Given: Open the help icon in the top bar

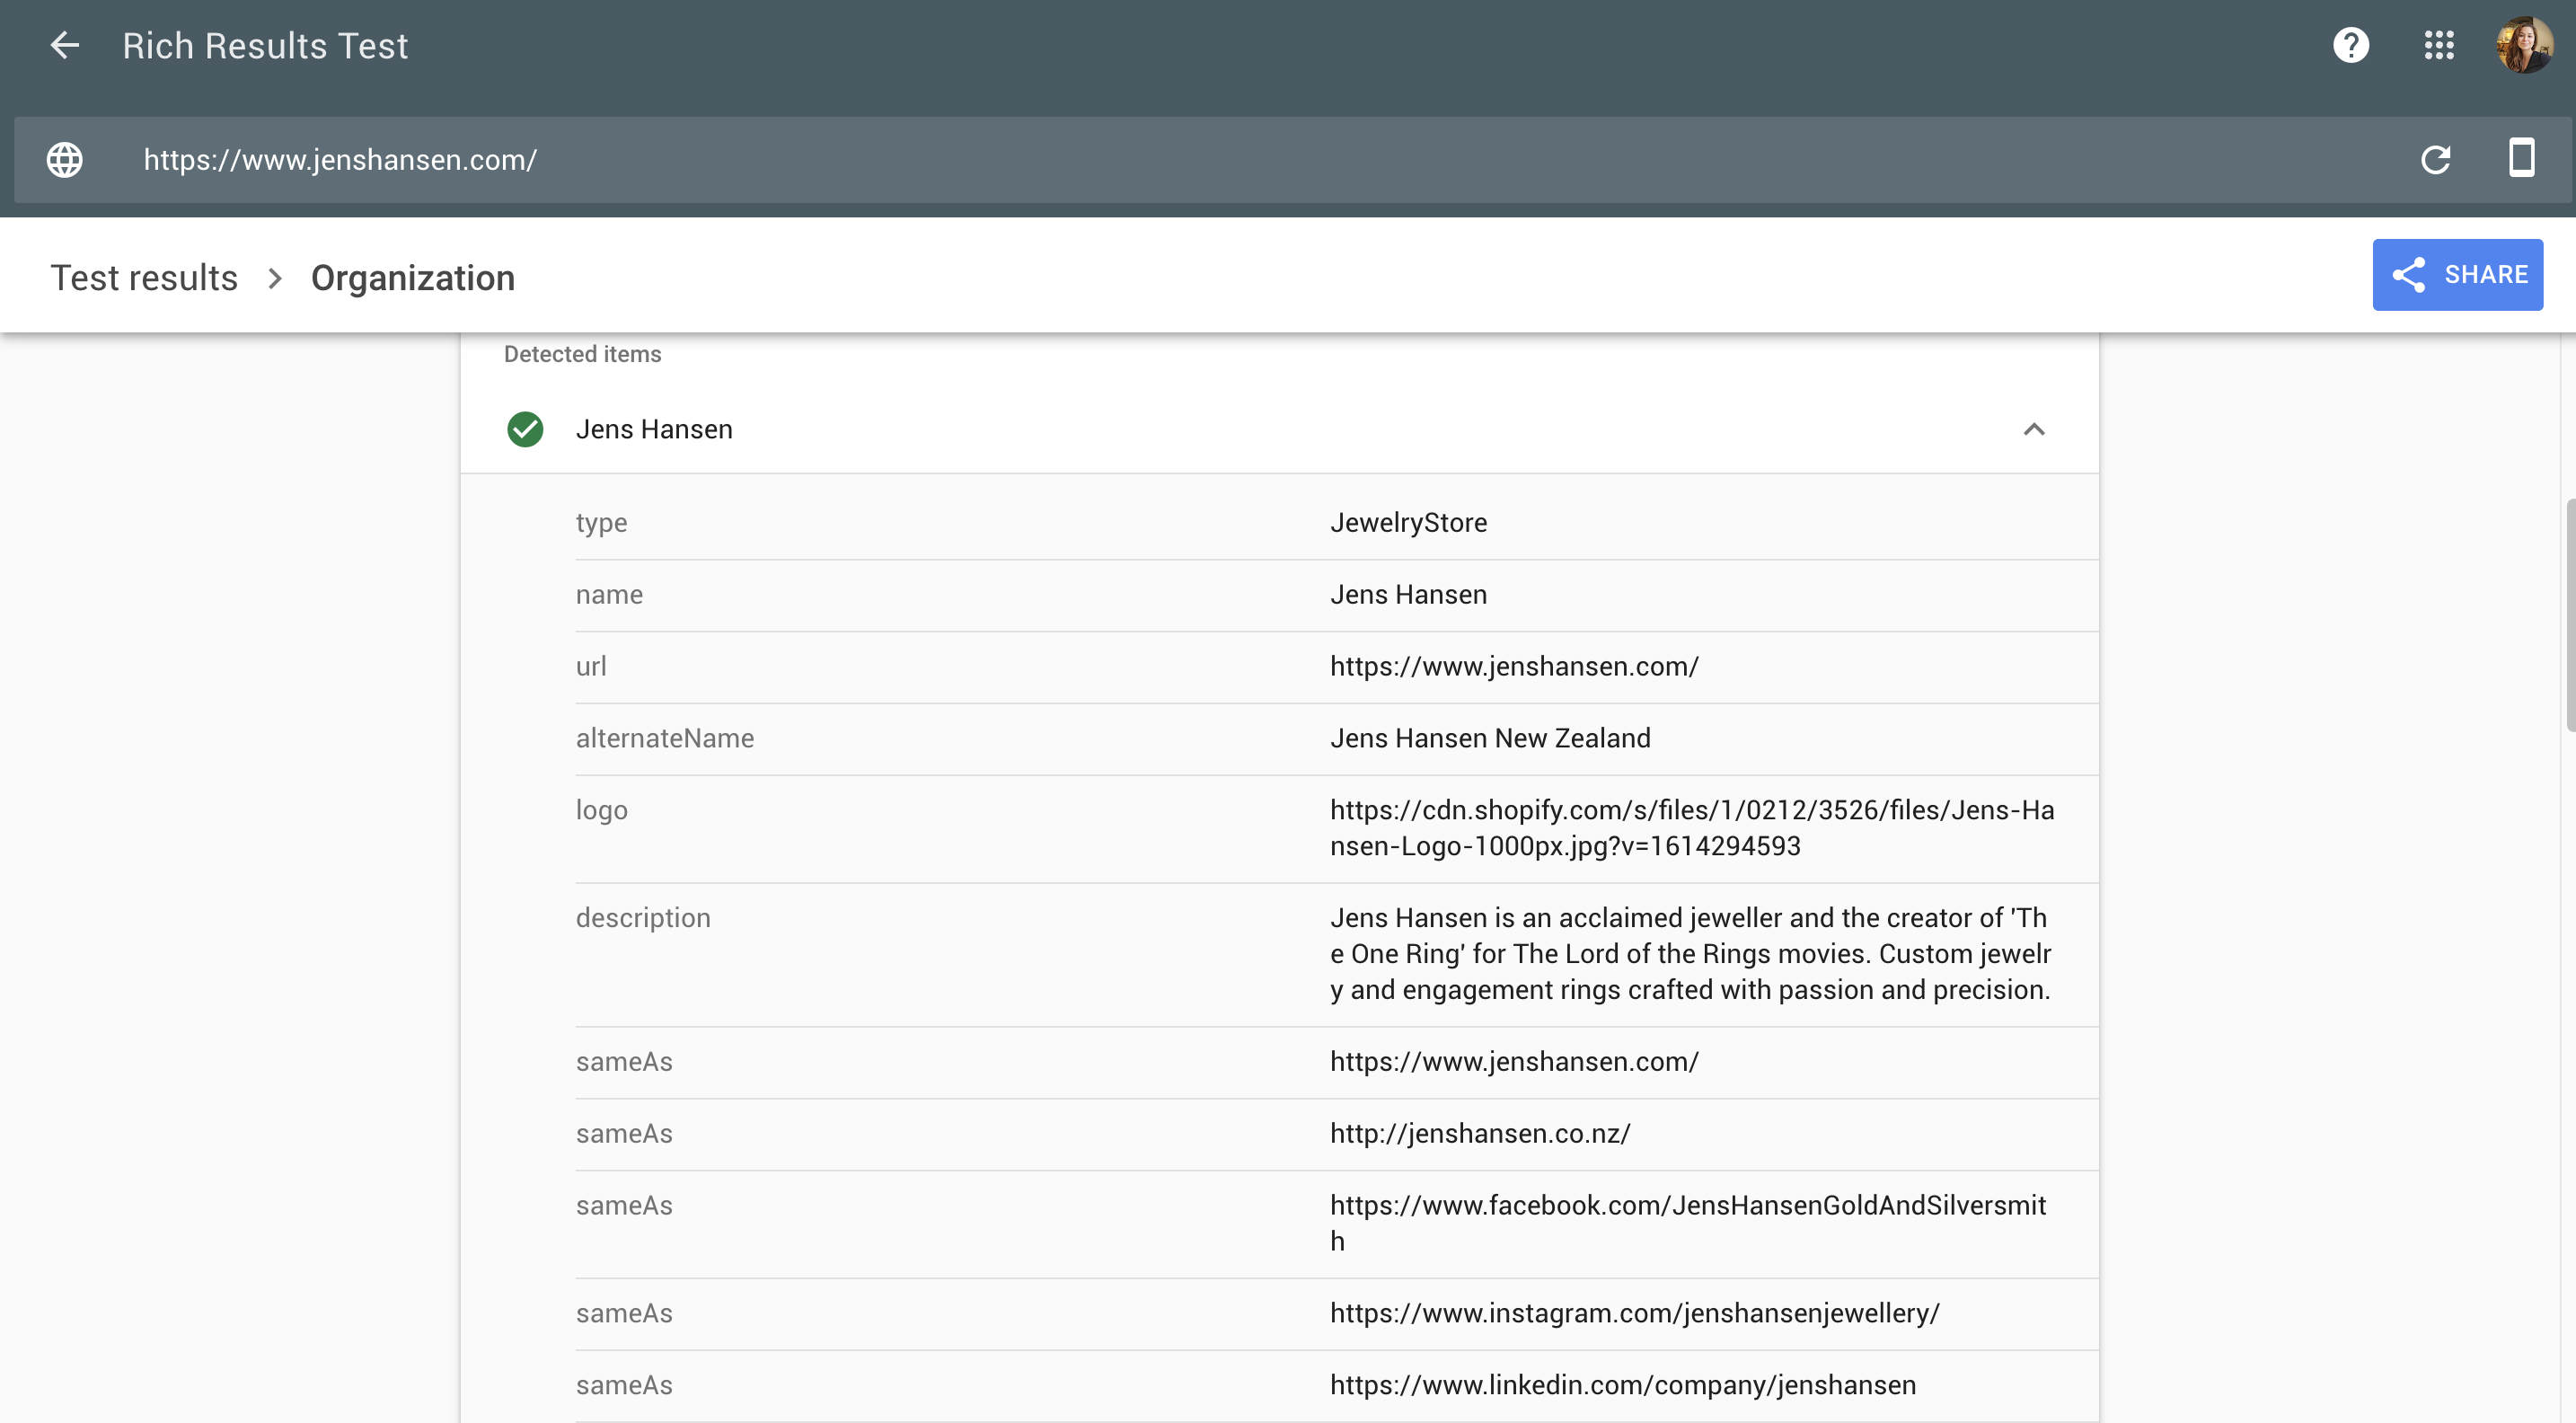Looking at the screenshot, I should tap(2351, 45).
